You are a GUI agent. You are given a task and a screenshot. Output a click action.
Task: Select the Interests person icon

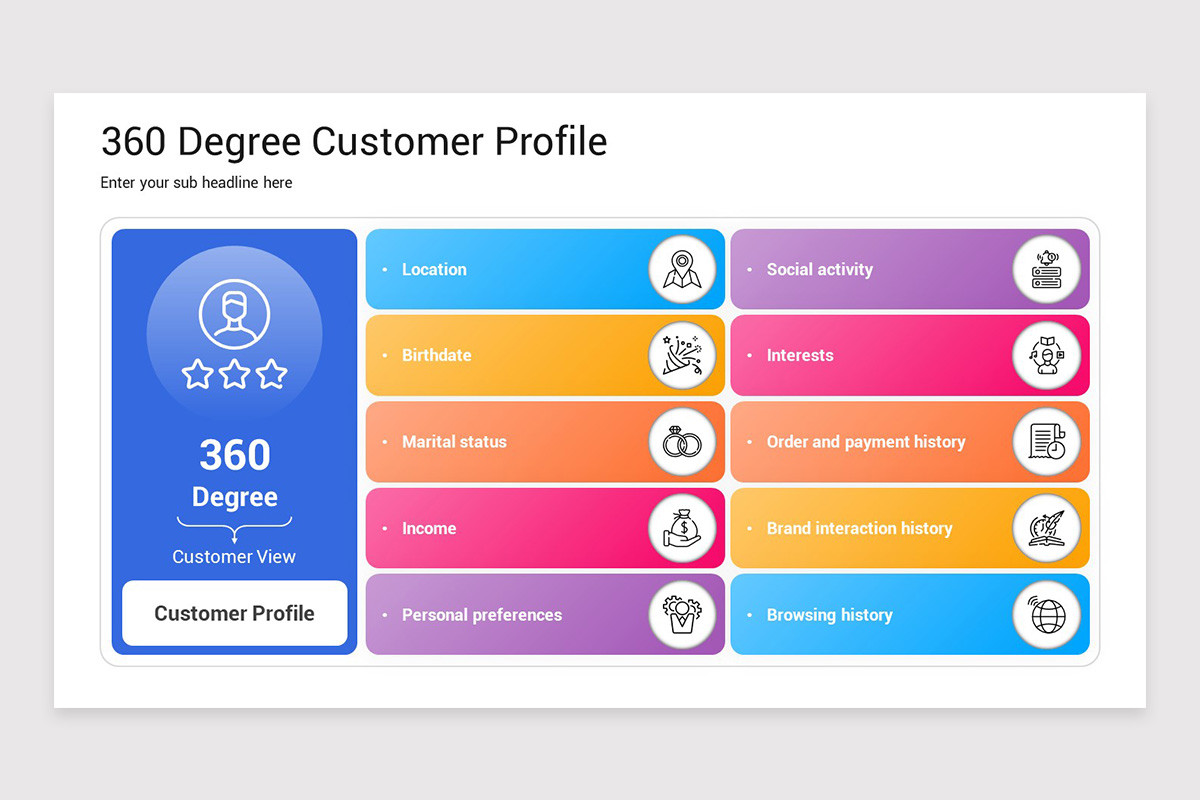[1047, 355]
